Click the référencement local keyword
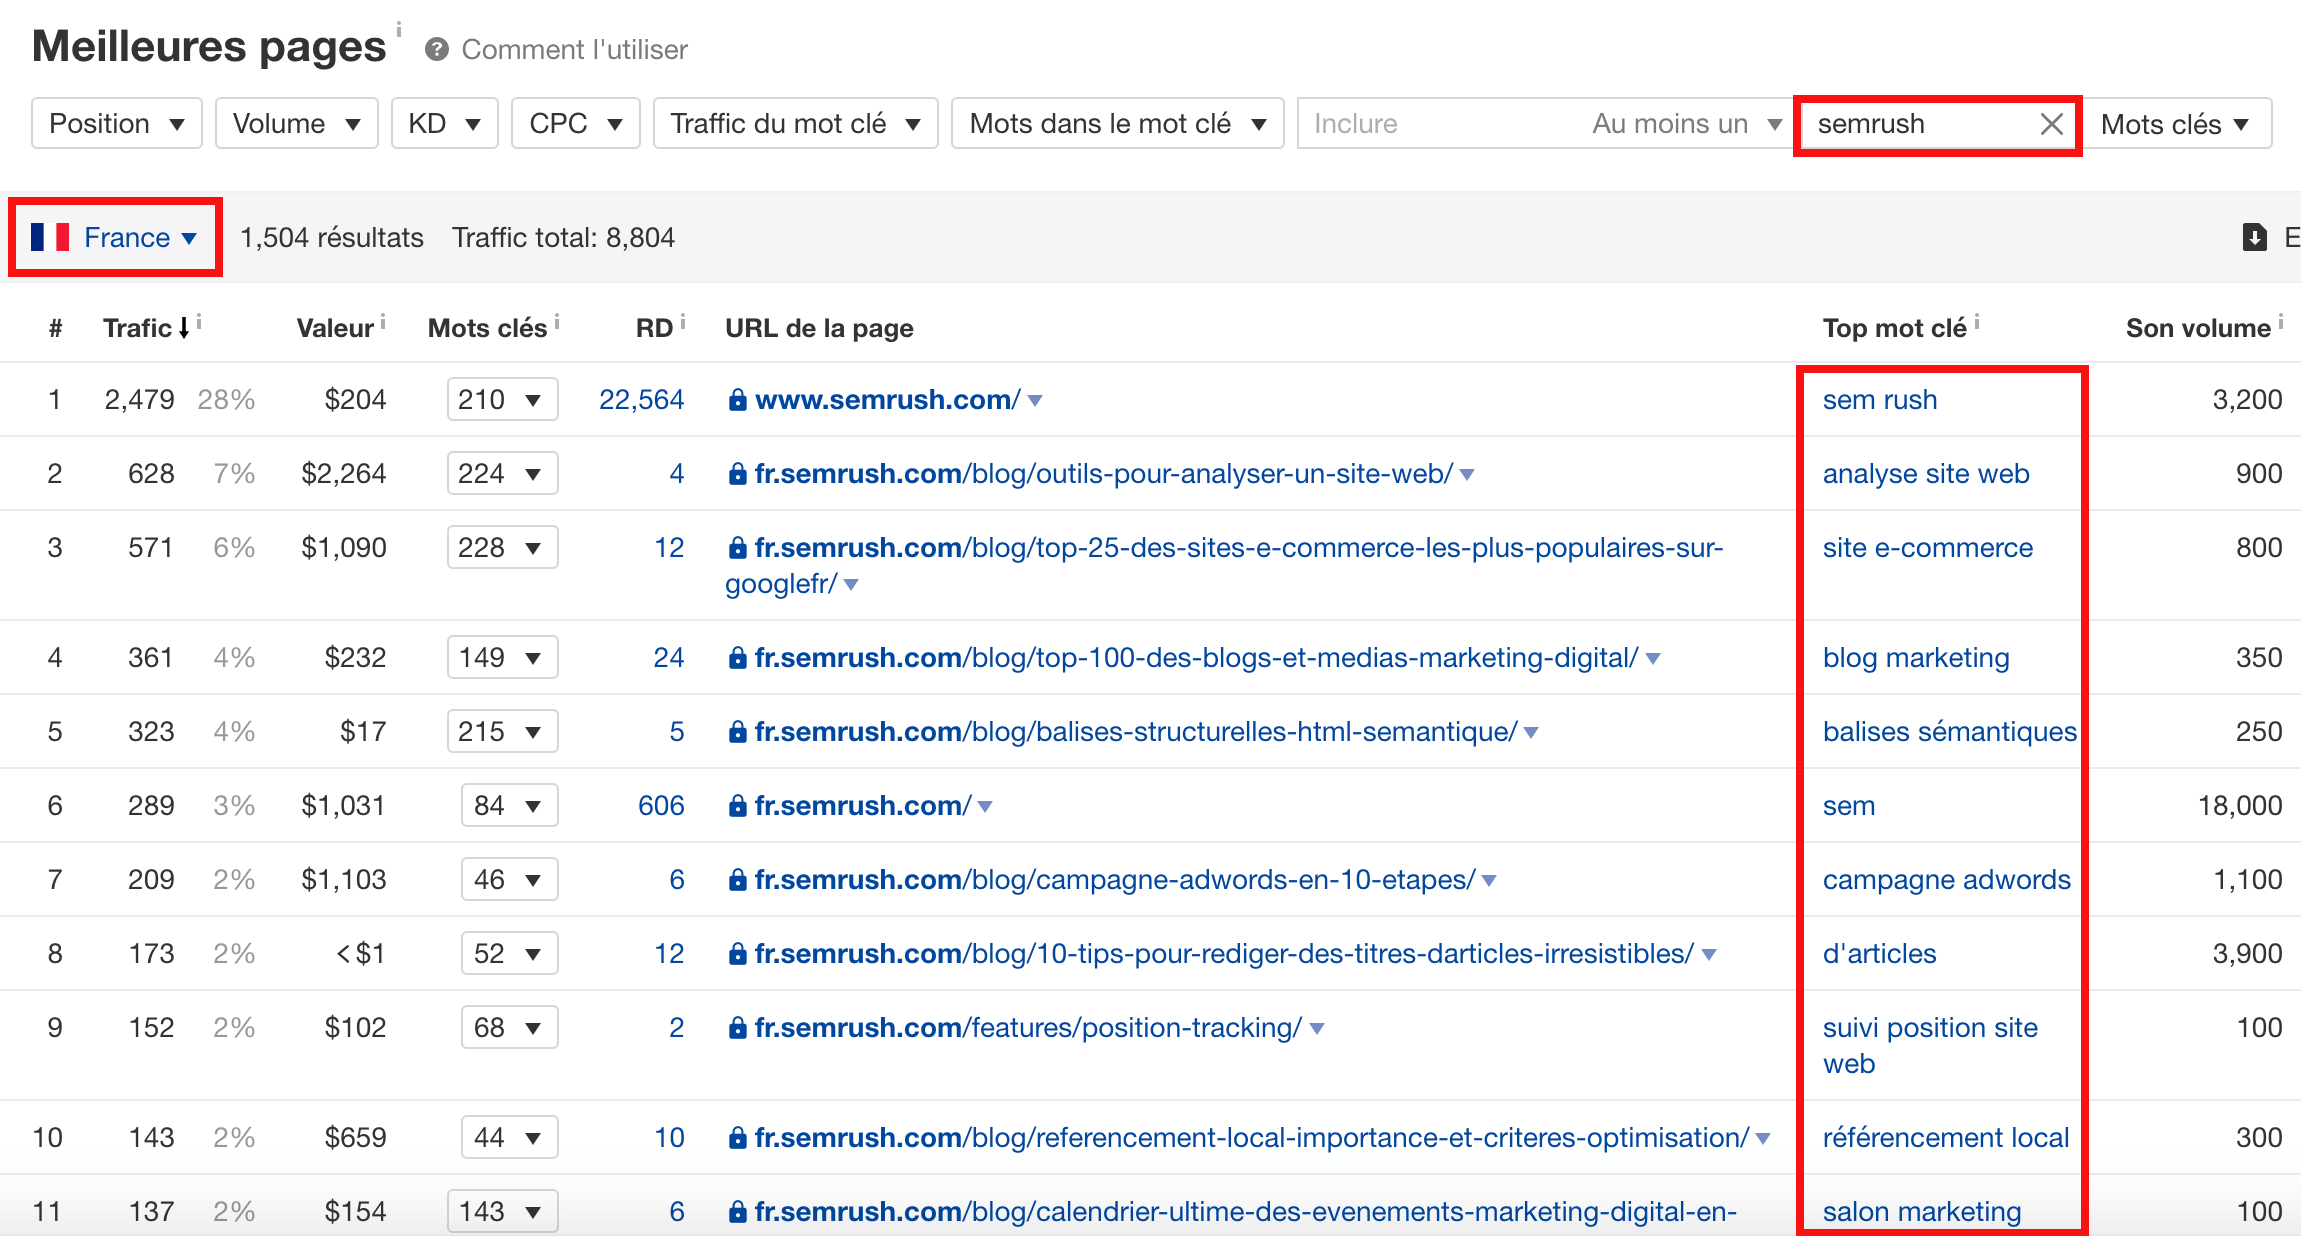Viewport: 2301px width, 1236px height. (x=1946, y=1138)
